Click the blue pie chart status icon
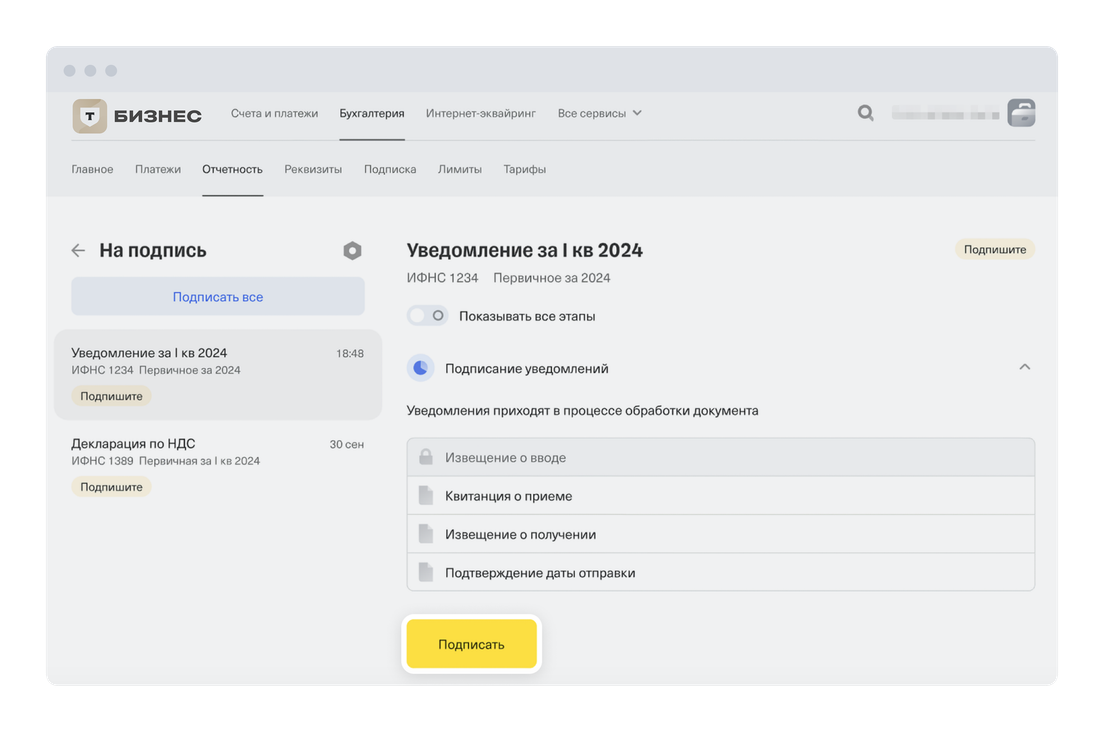This screenshot has height=732, width=1104. (420, 368)
